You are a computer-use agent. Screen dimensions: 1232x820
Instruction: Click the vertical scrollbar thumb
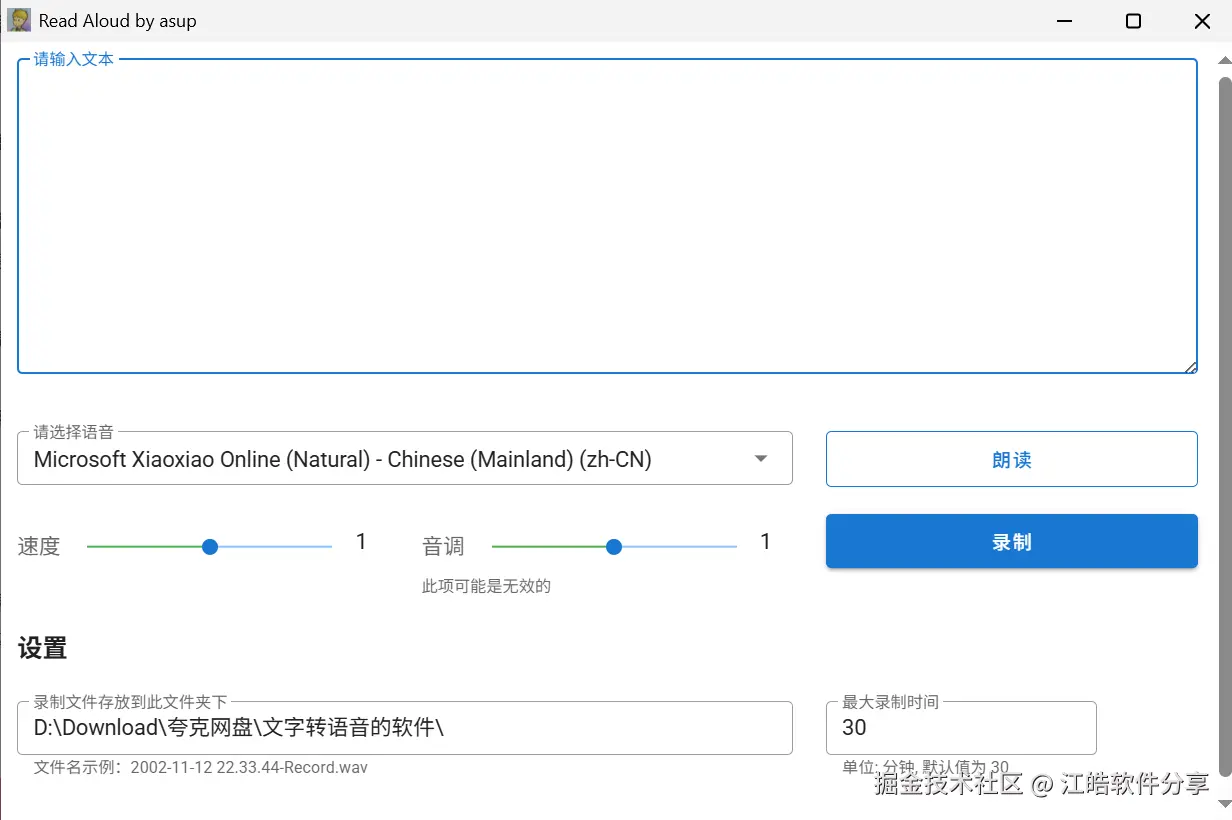coord(1224,425)
